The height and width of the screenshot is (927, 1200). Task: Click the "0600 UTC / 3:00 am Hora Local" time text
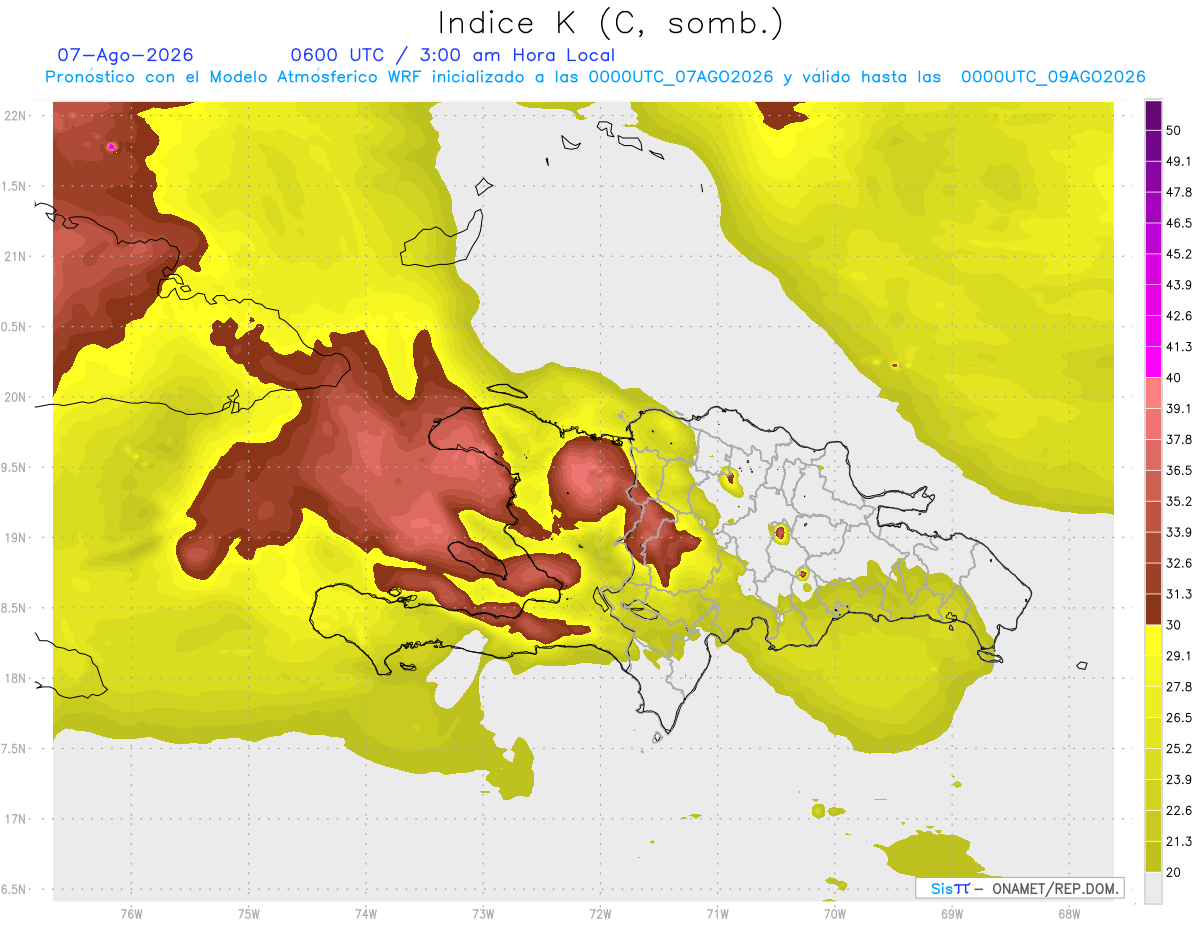[x=452, y=55]
